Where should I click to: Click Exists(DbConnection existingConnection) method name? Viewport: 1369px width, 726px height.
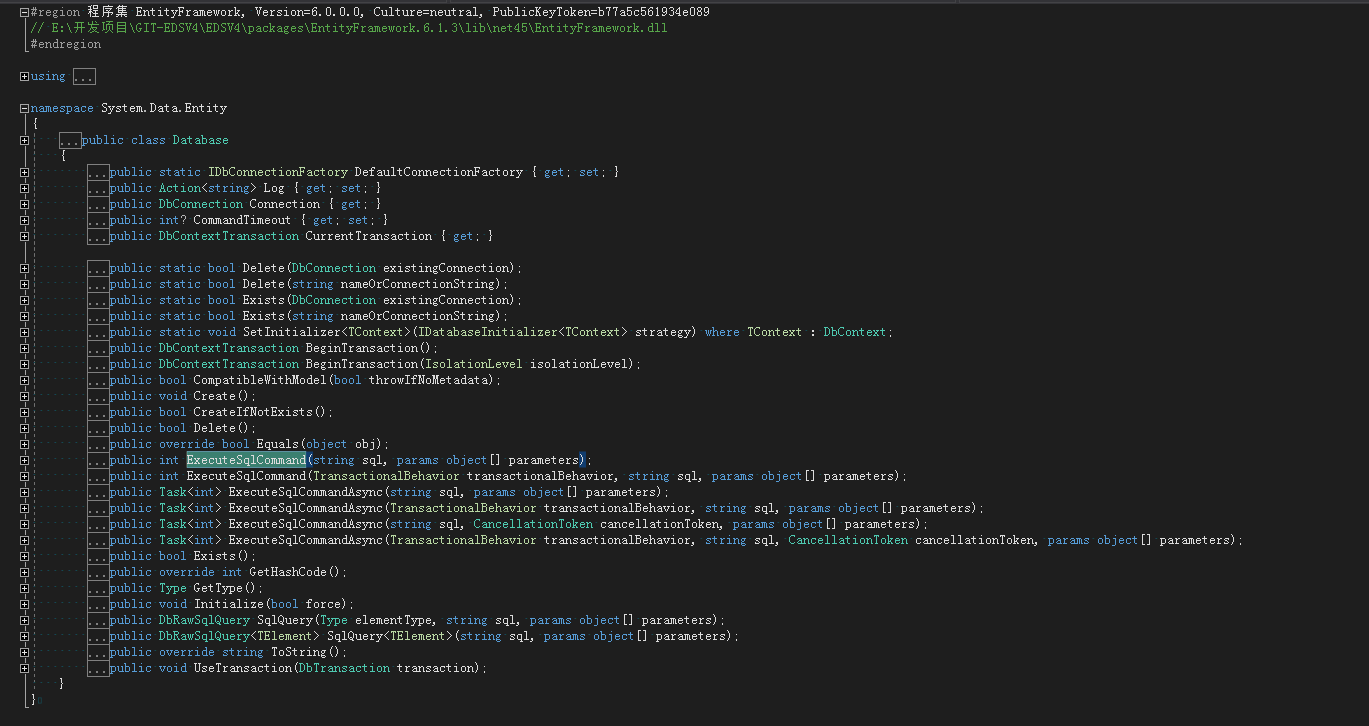[x=263, y=300]
